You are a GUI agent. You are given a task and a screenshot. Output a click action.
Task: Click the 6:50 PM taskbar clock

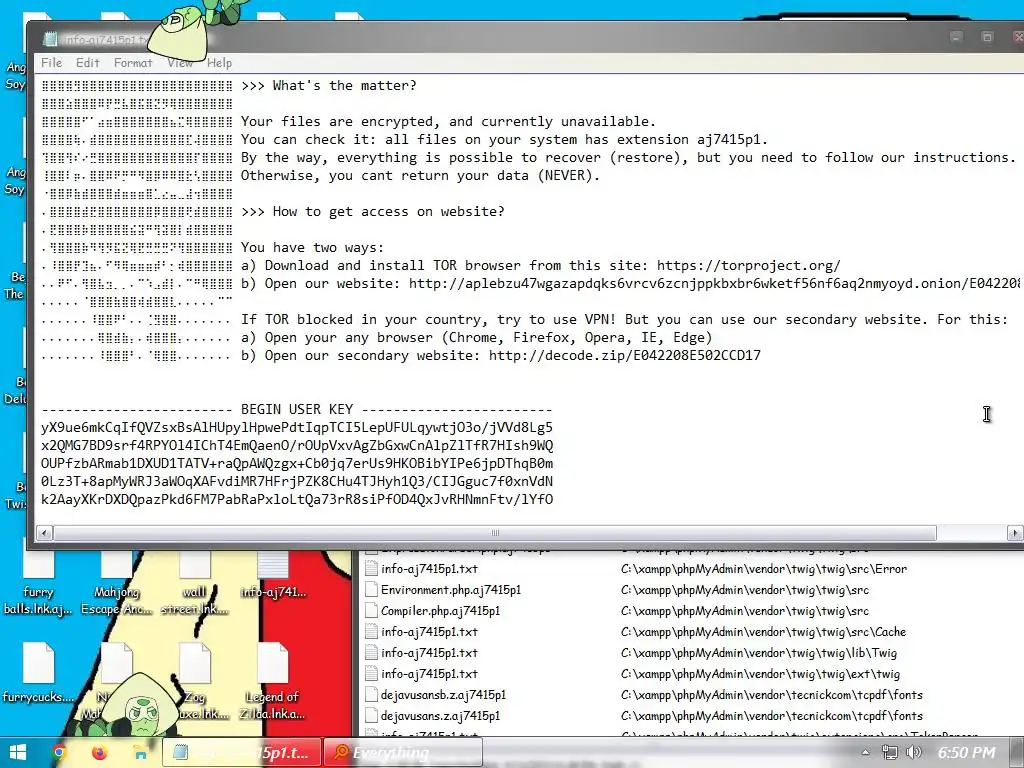click(967, 753)
